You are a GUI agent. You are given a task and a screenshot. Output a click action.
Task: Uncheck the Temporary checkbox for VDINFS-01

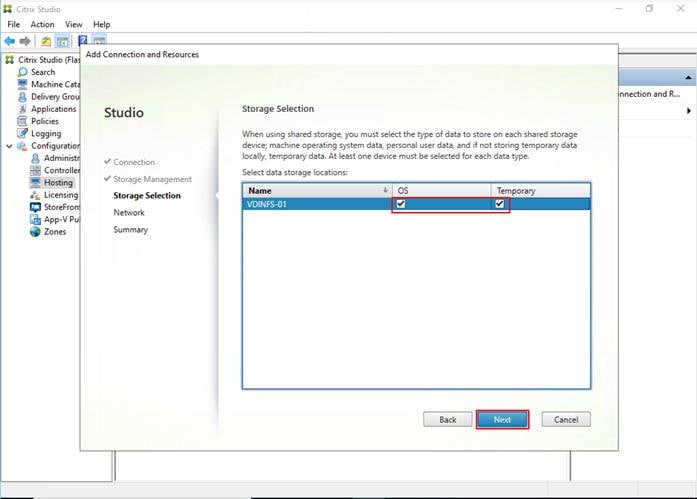(x=500, y=204)
